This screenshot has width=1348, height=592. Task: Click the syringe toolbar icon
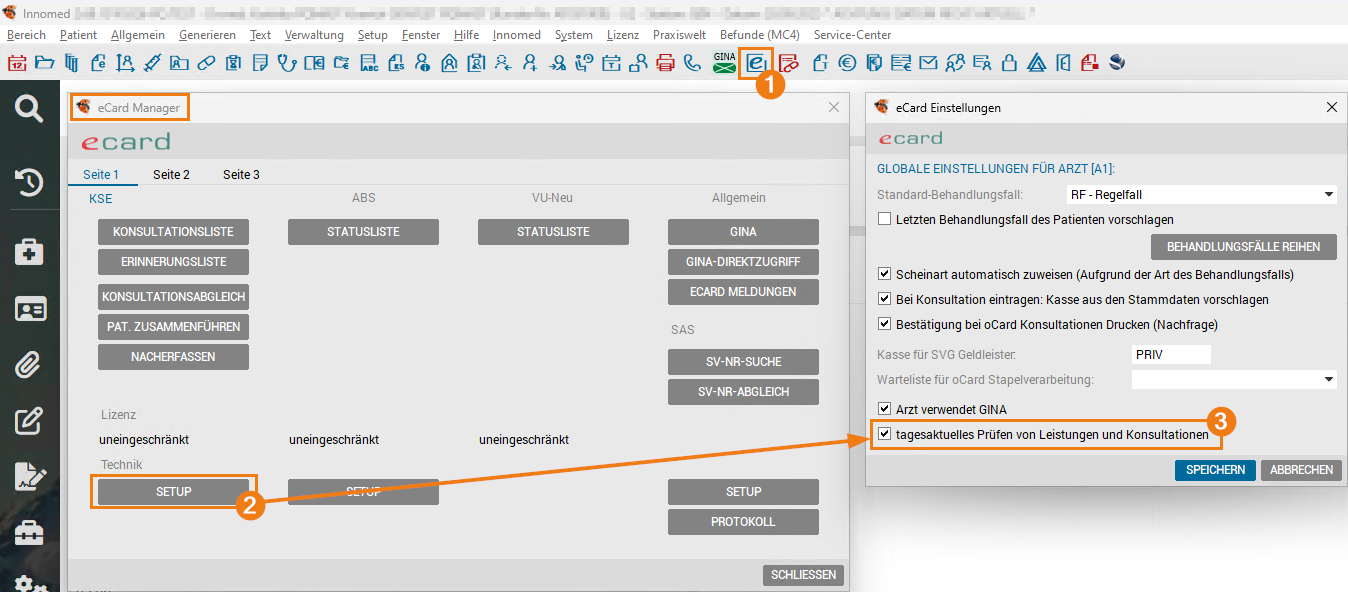(x=152, y=63)
